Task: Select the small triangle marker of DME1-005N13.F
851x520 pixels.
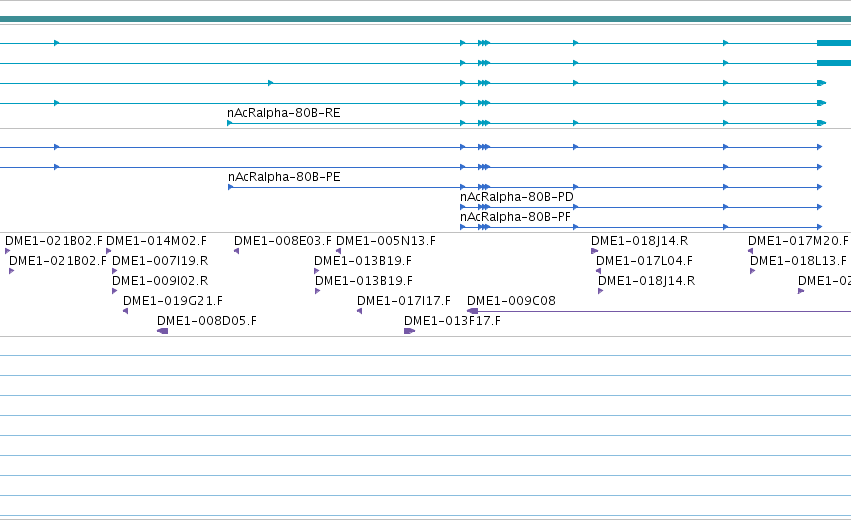Action: (339, 251)
